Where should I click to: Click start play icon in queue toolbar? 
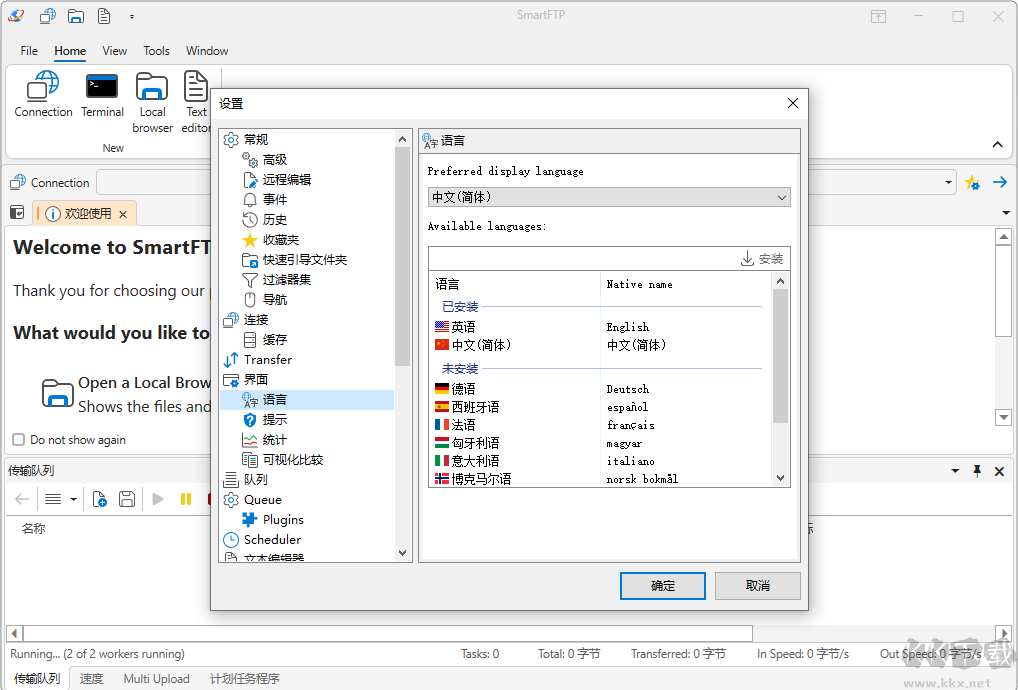(158, 499)
